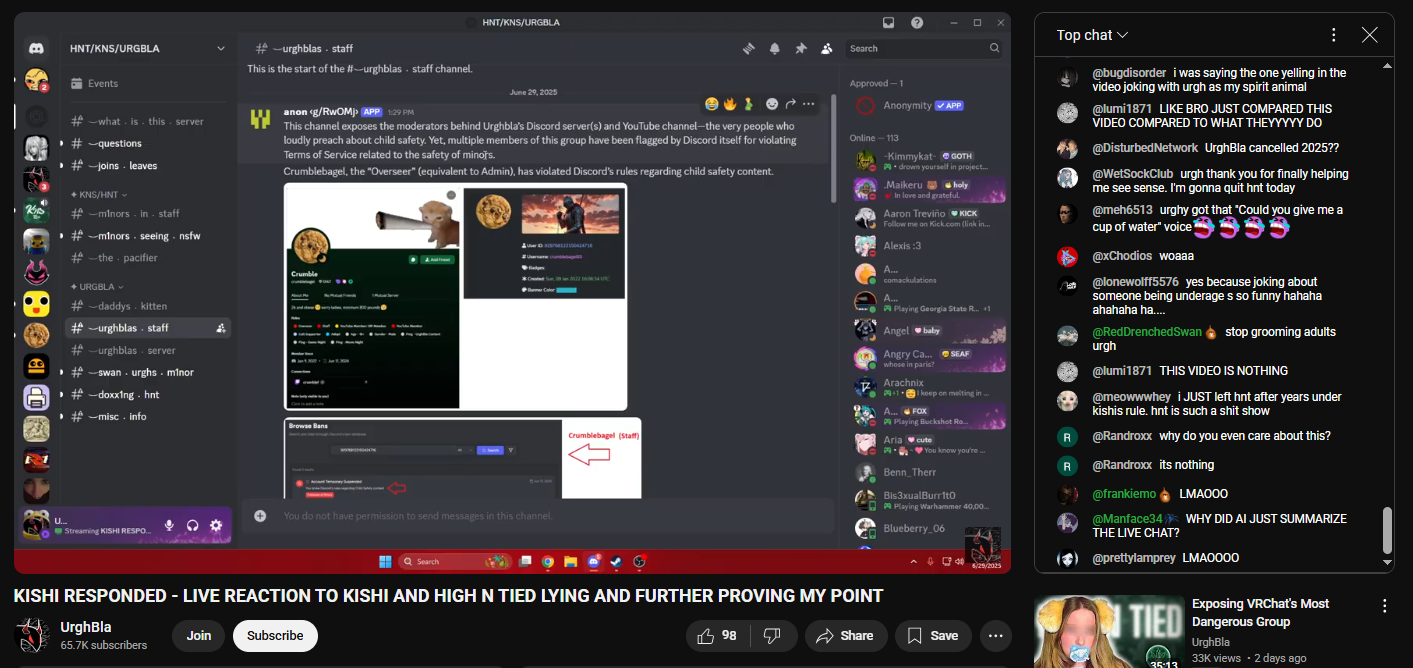Image resolution: width=1413 pixels, height=668 pixels.
Task: Open Exposing VRChat's Most Dangerous Group video
Action: pos(1261,613)
